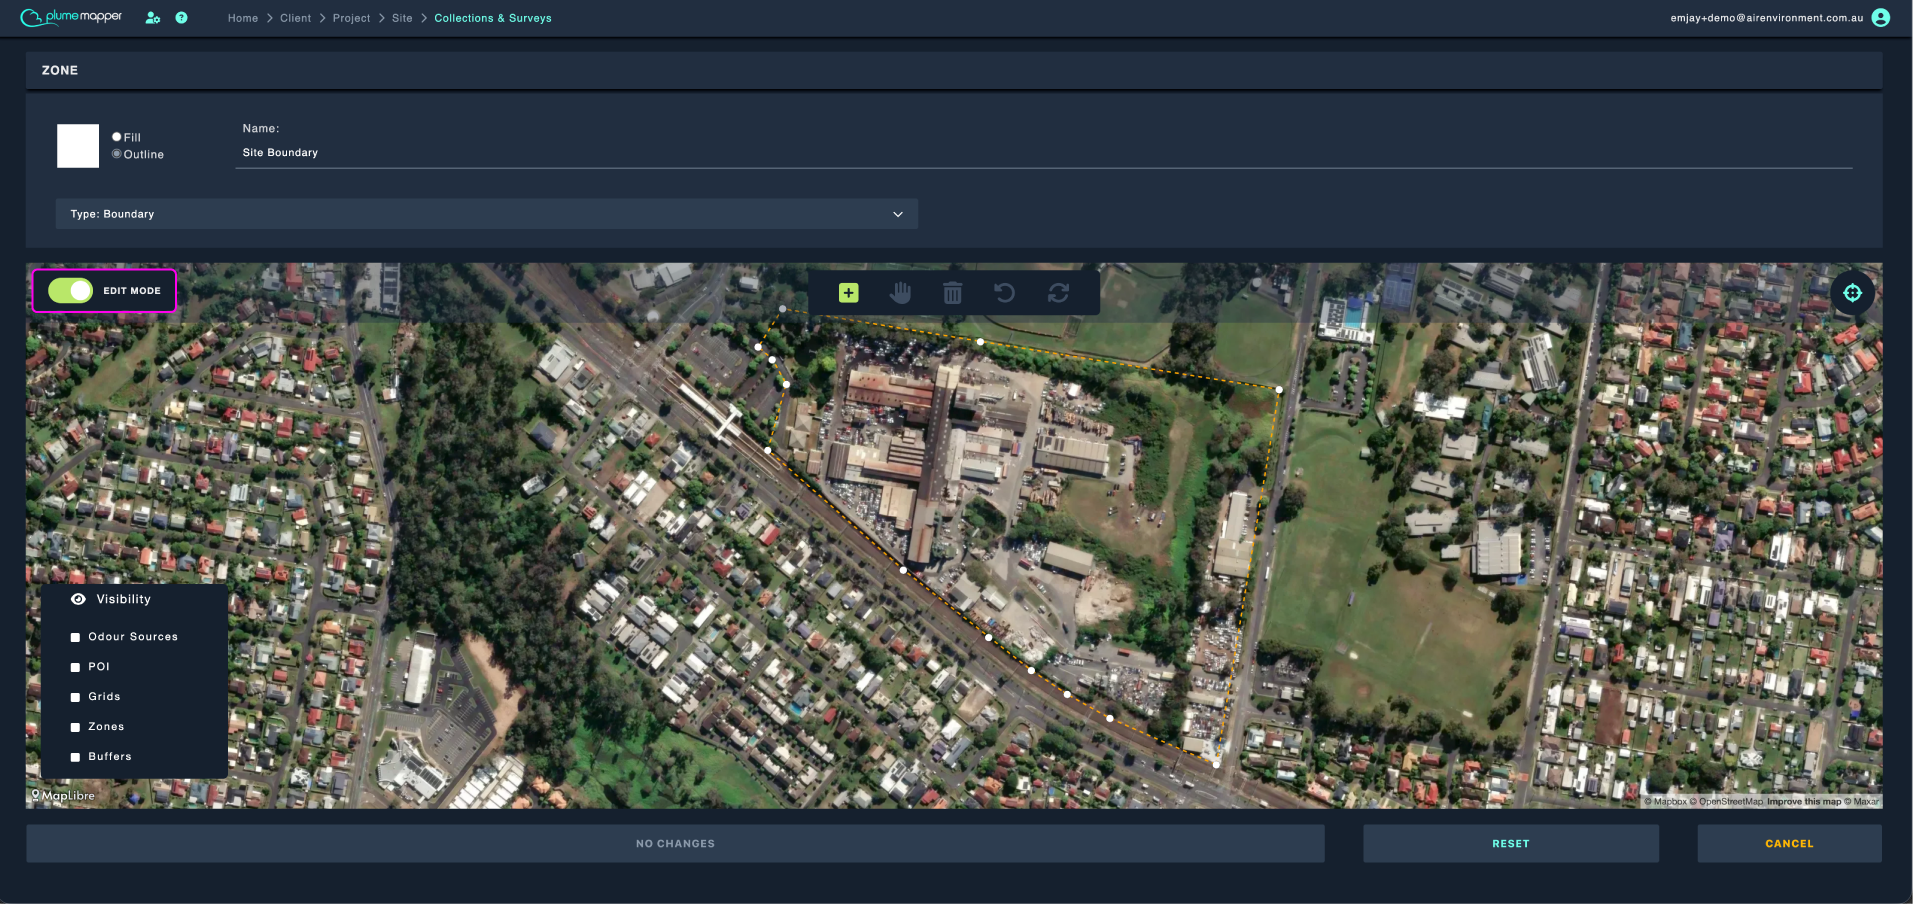Collapse the Visibility panel header
Screen dimensions: 1913x904
pos(124,599)
